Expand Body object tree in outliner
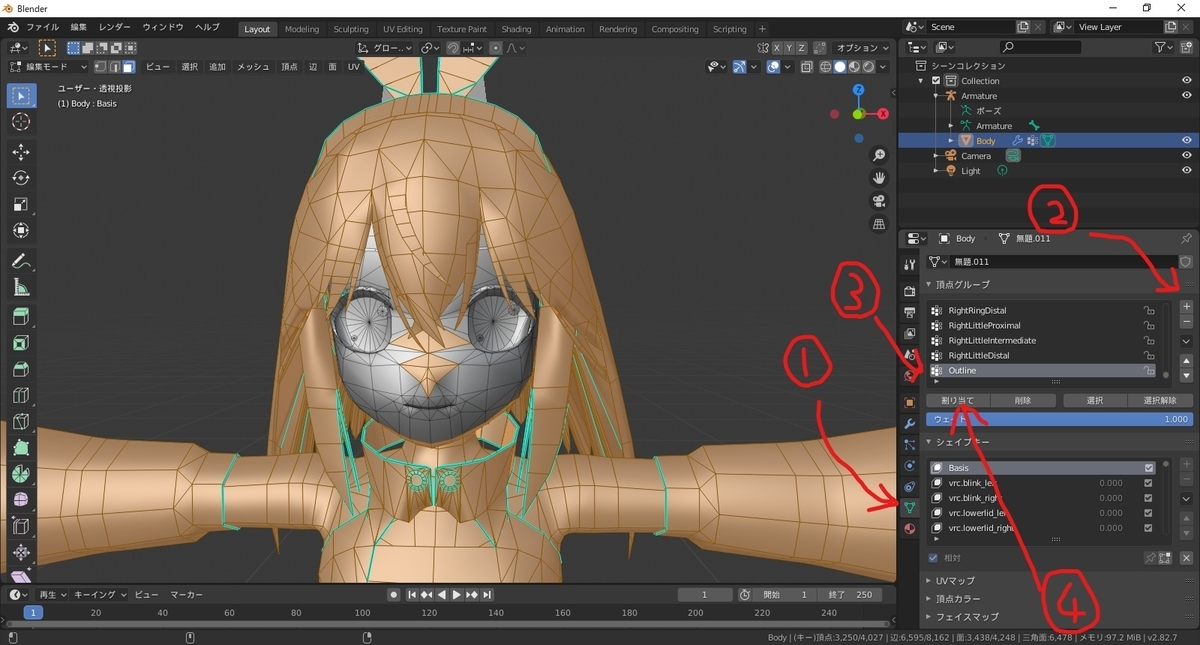This screenshot has width=1200, height=645. [x=951, y=141]
